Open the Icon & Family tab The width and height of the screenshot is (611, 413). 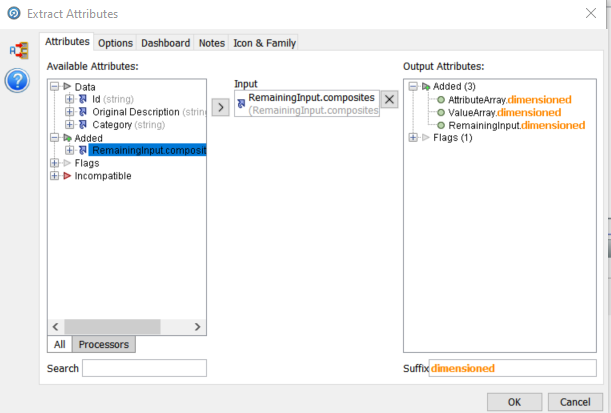(264, 43)
